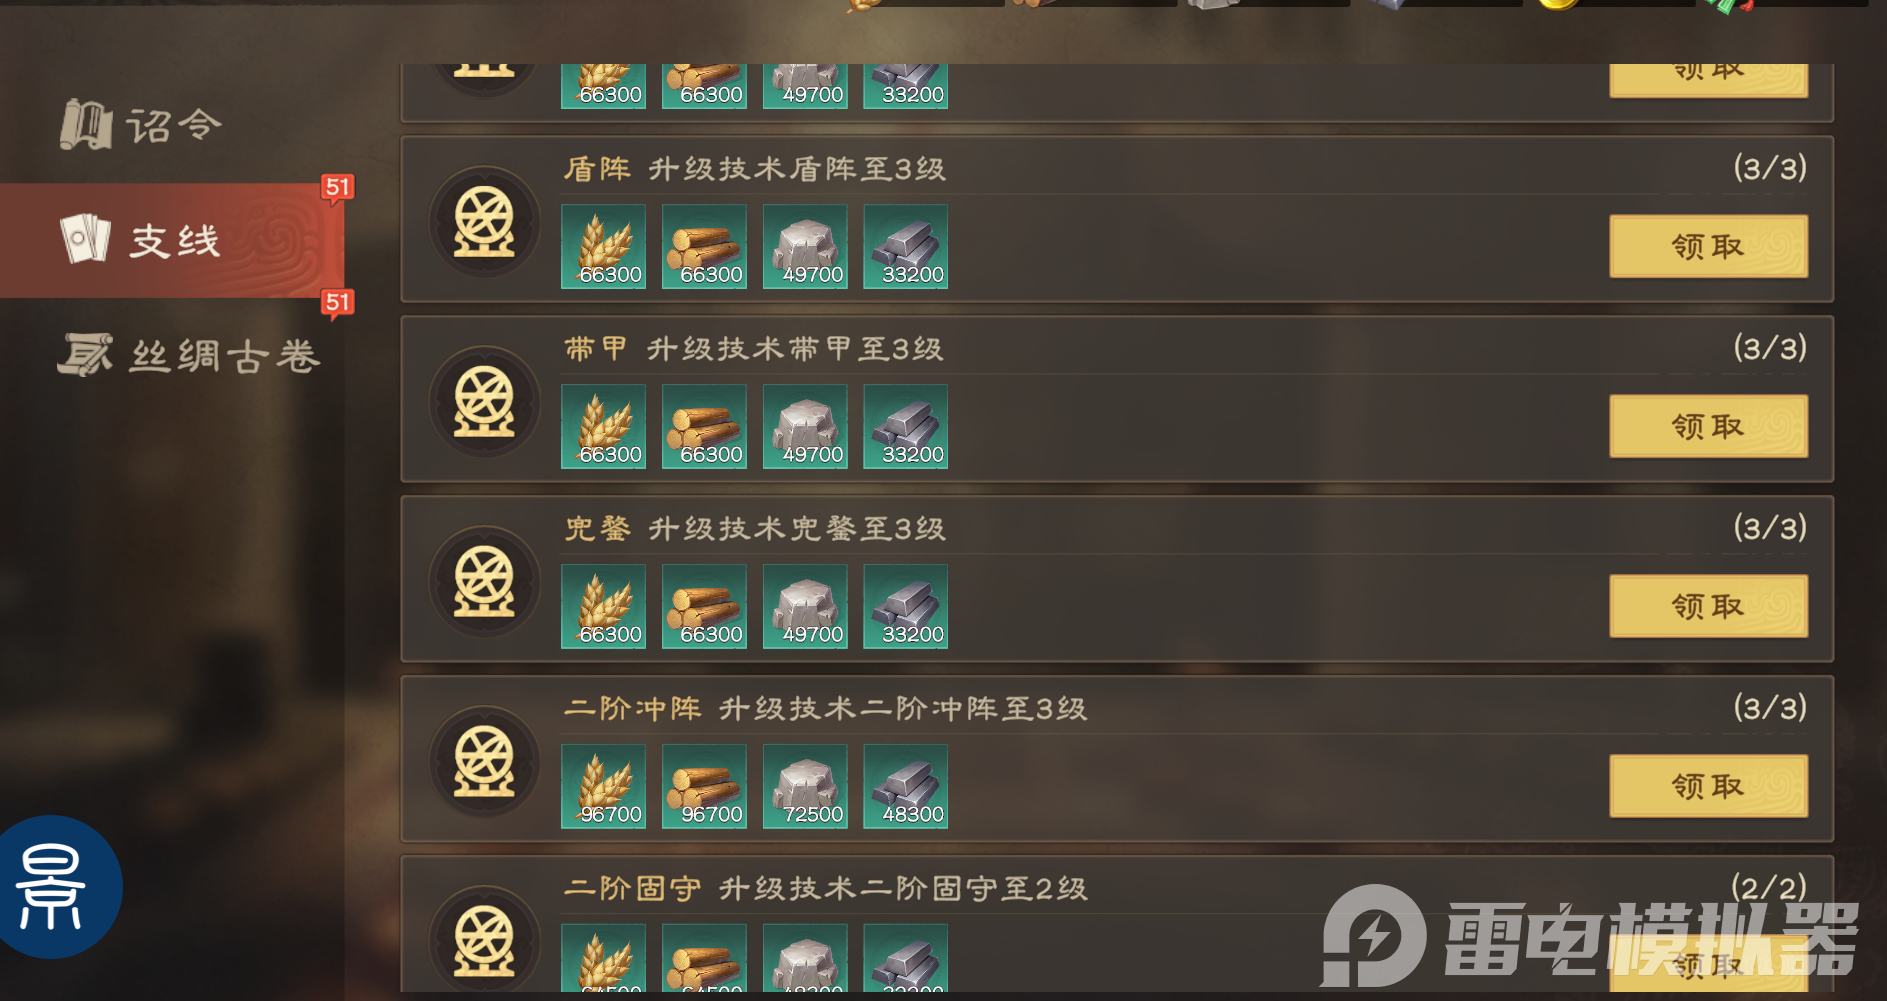Click the wheat reward icon in 盾阵 row

pos(603,247)
